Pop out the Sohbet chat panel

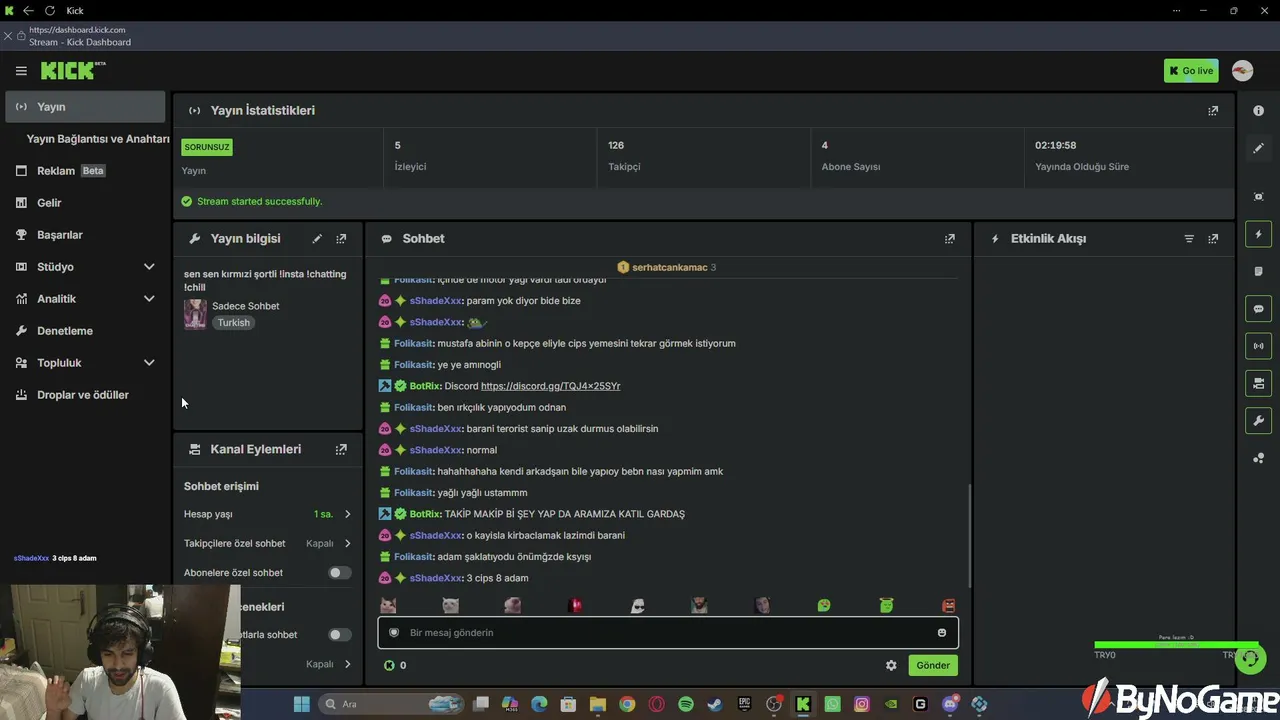tap(950, 239)
